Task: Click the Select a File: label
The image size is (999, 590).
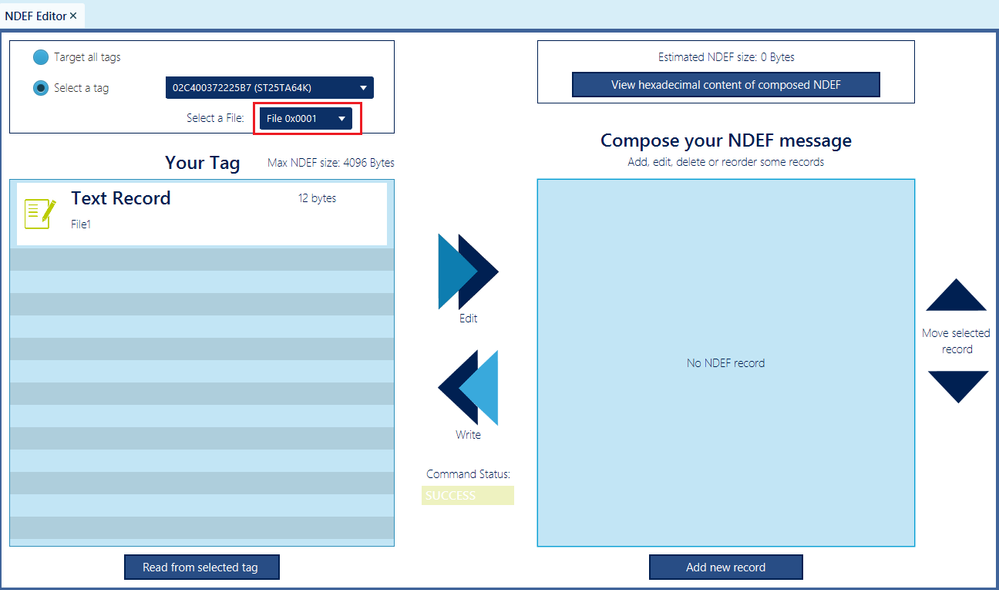Action: (215, 118)
